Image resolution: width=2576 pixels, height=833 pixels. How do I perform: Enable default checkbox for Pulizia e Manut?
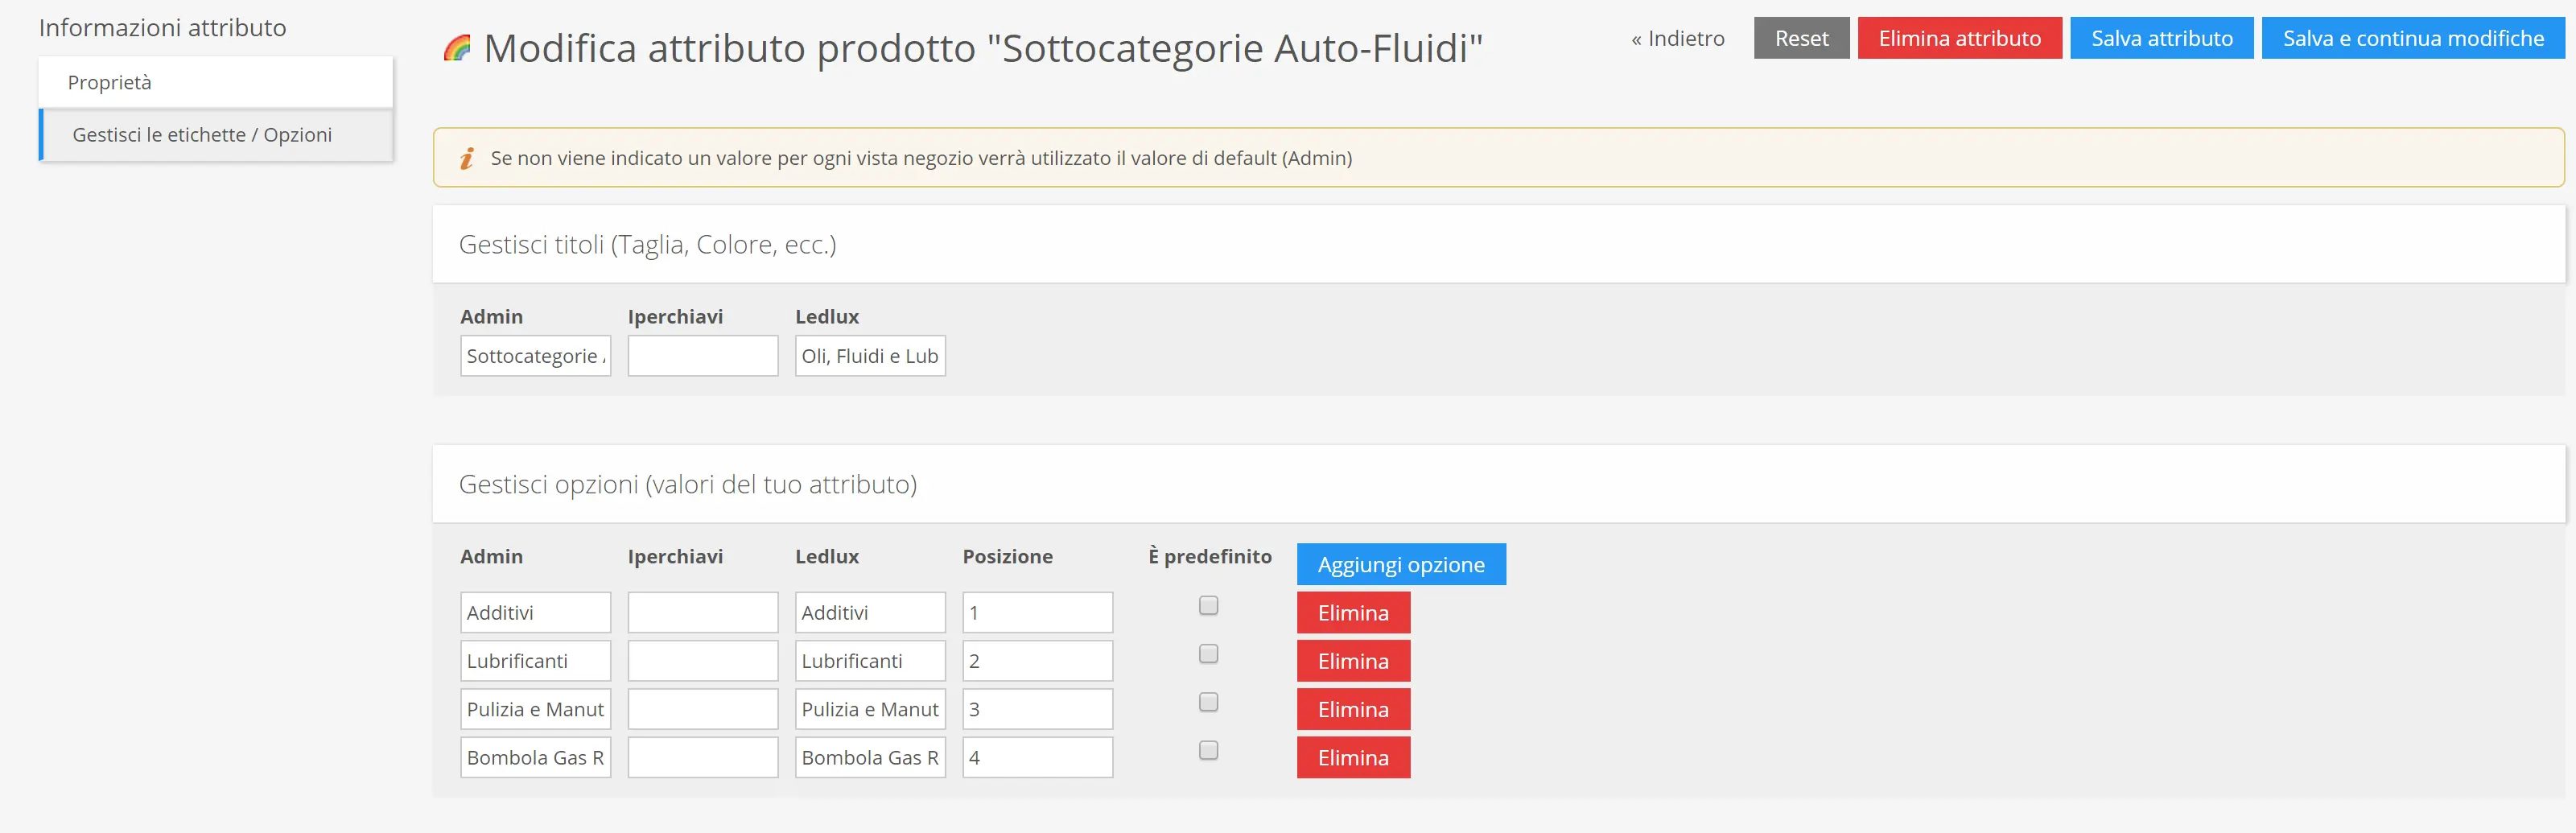click(1208, 702)
